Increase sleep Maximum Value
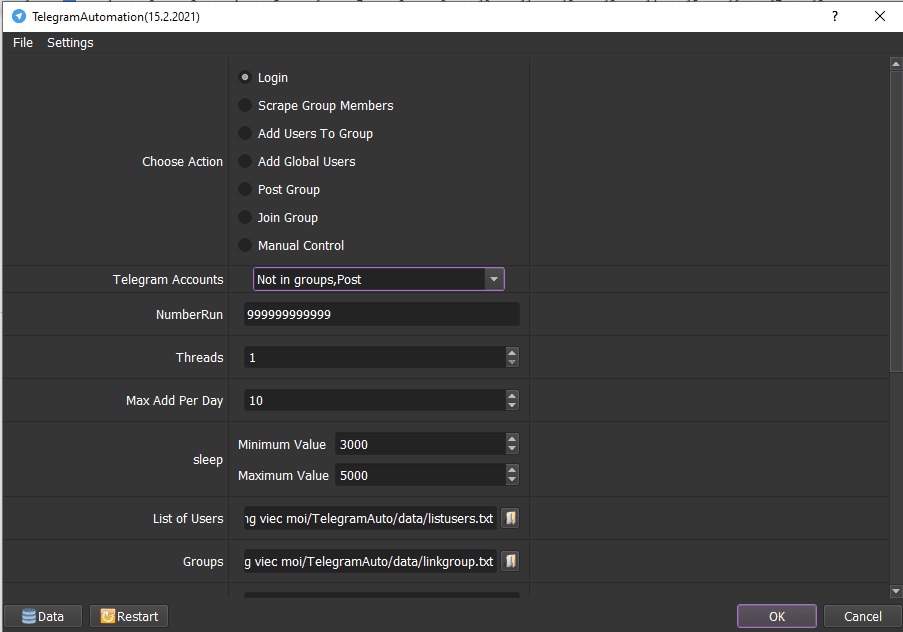Image resolution: width=903 pixels, height=632 pixels. tap(511, 470)
